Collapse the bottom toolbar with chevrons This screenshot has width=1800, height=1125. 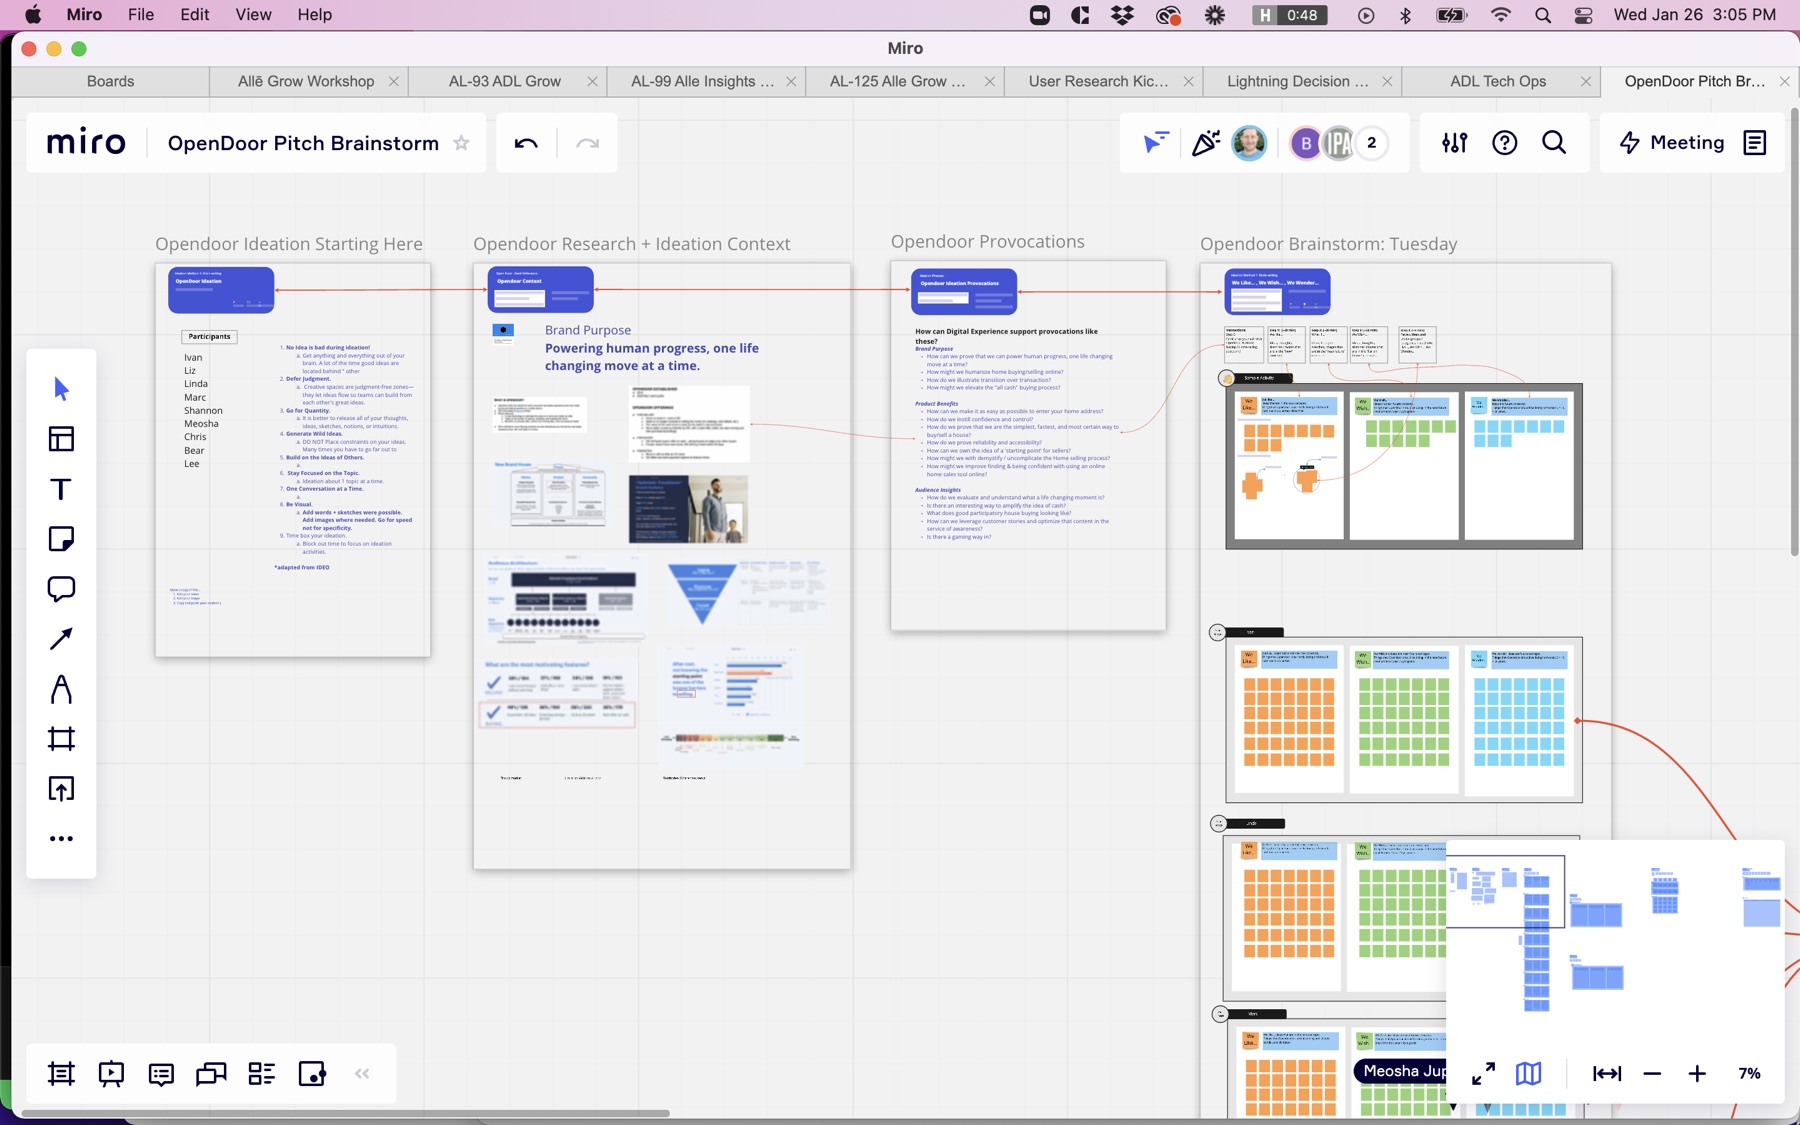point(362,1074)
